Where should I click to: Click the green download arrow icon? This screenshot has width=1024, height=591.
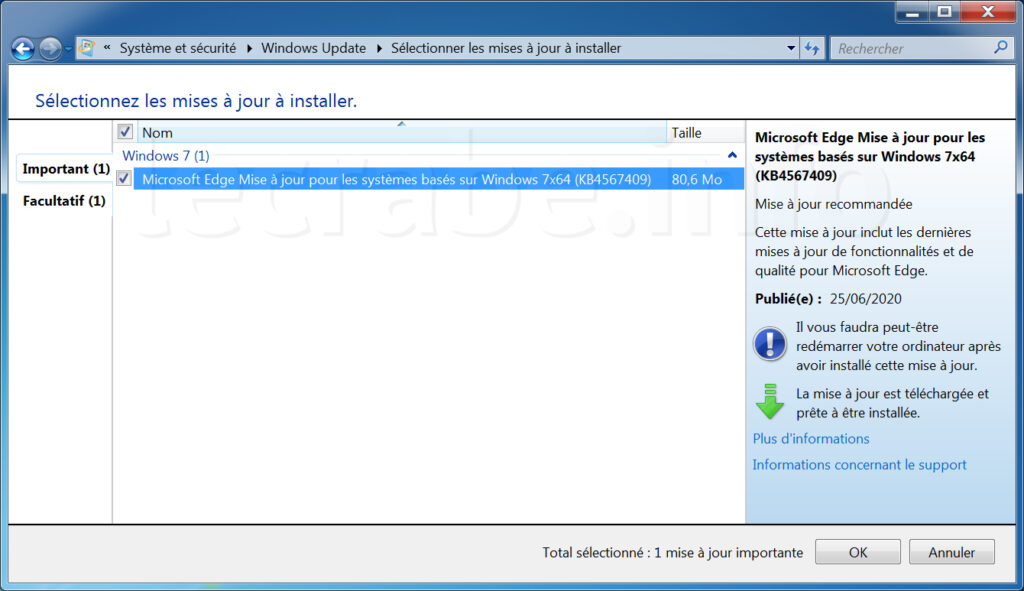click(770, 401)
